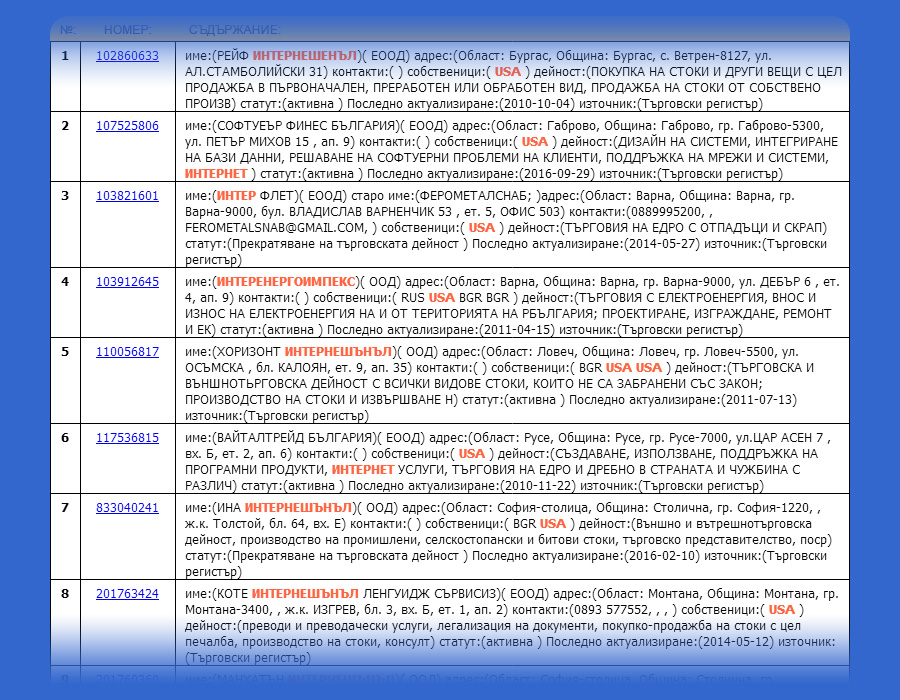This screenshot has width=900, height=700.
Task: Click date 2016-09-29 in row 2
Action: 557,174
